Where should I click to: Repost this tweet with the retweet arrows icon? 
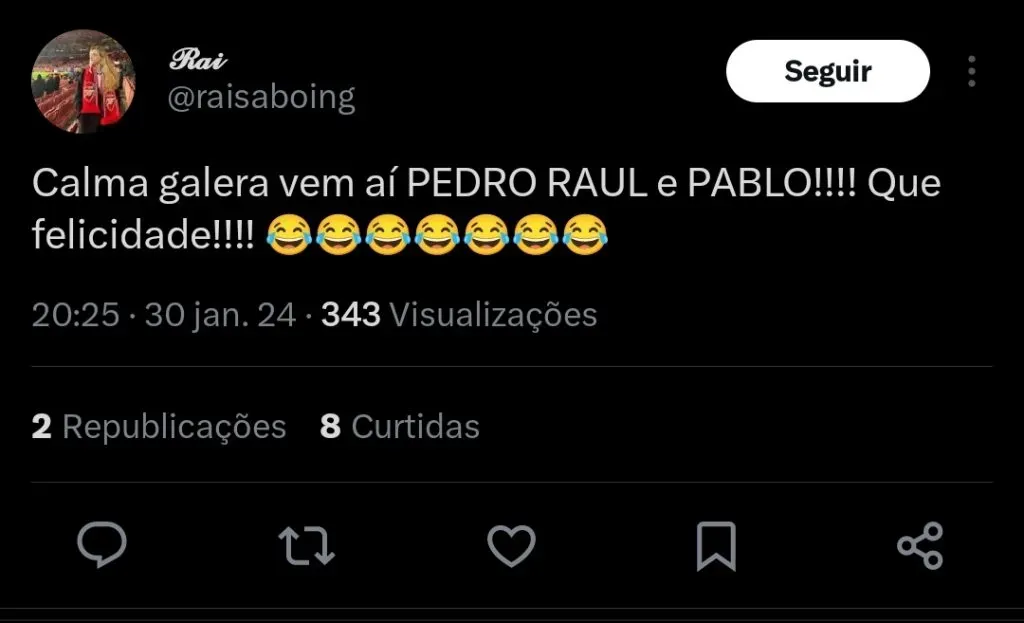click(x=306, y=545)
